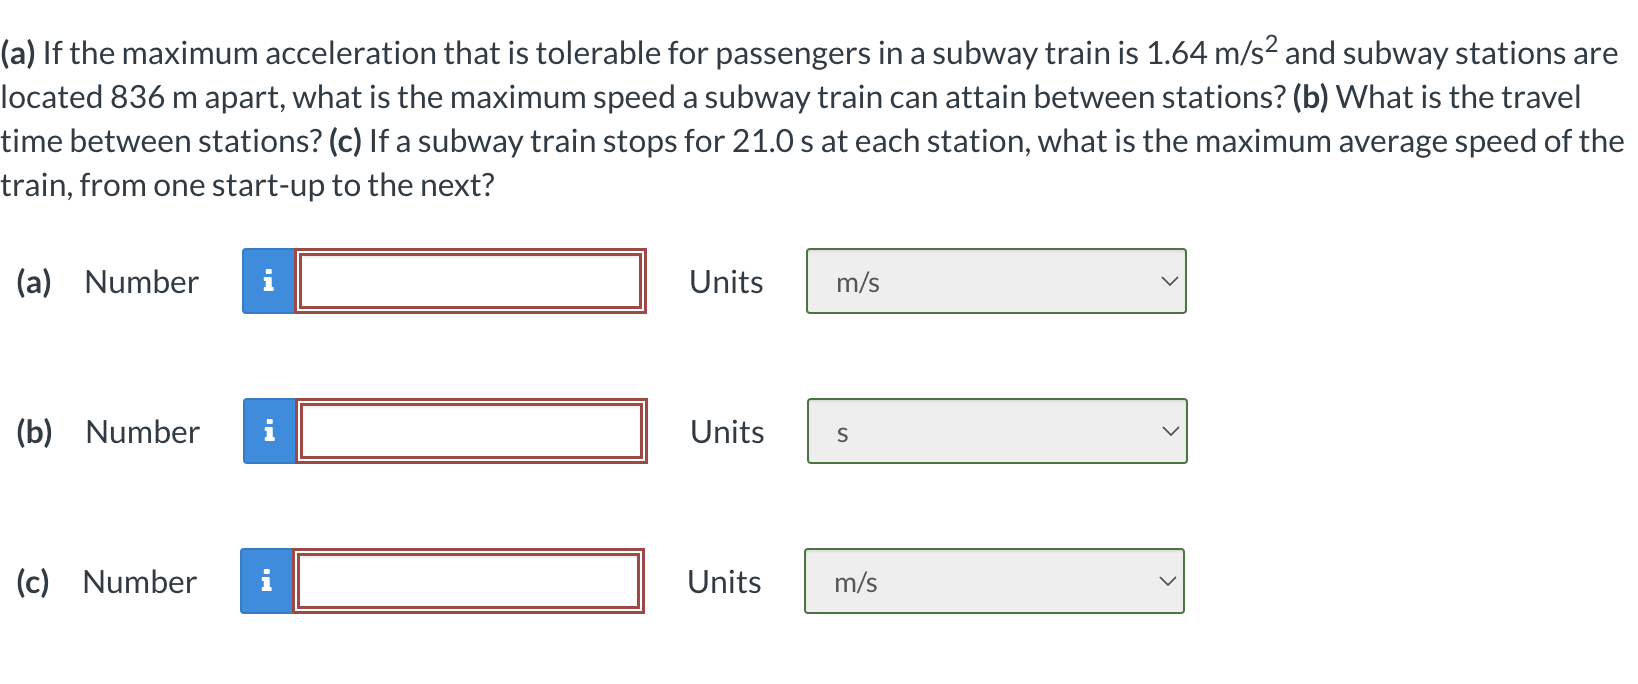Click the Units label next to part (c) dropdown
Viewport: 1638px width, 684px height.
coord(724,581)
